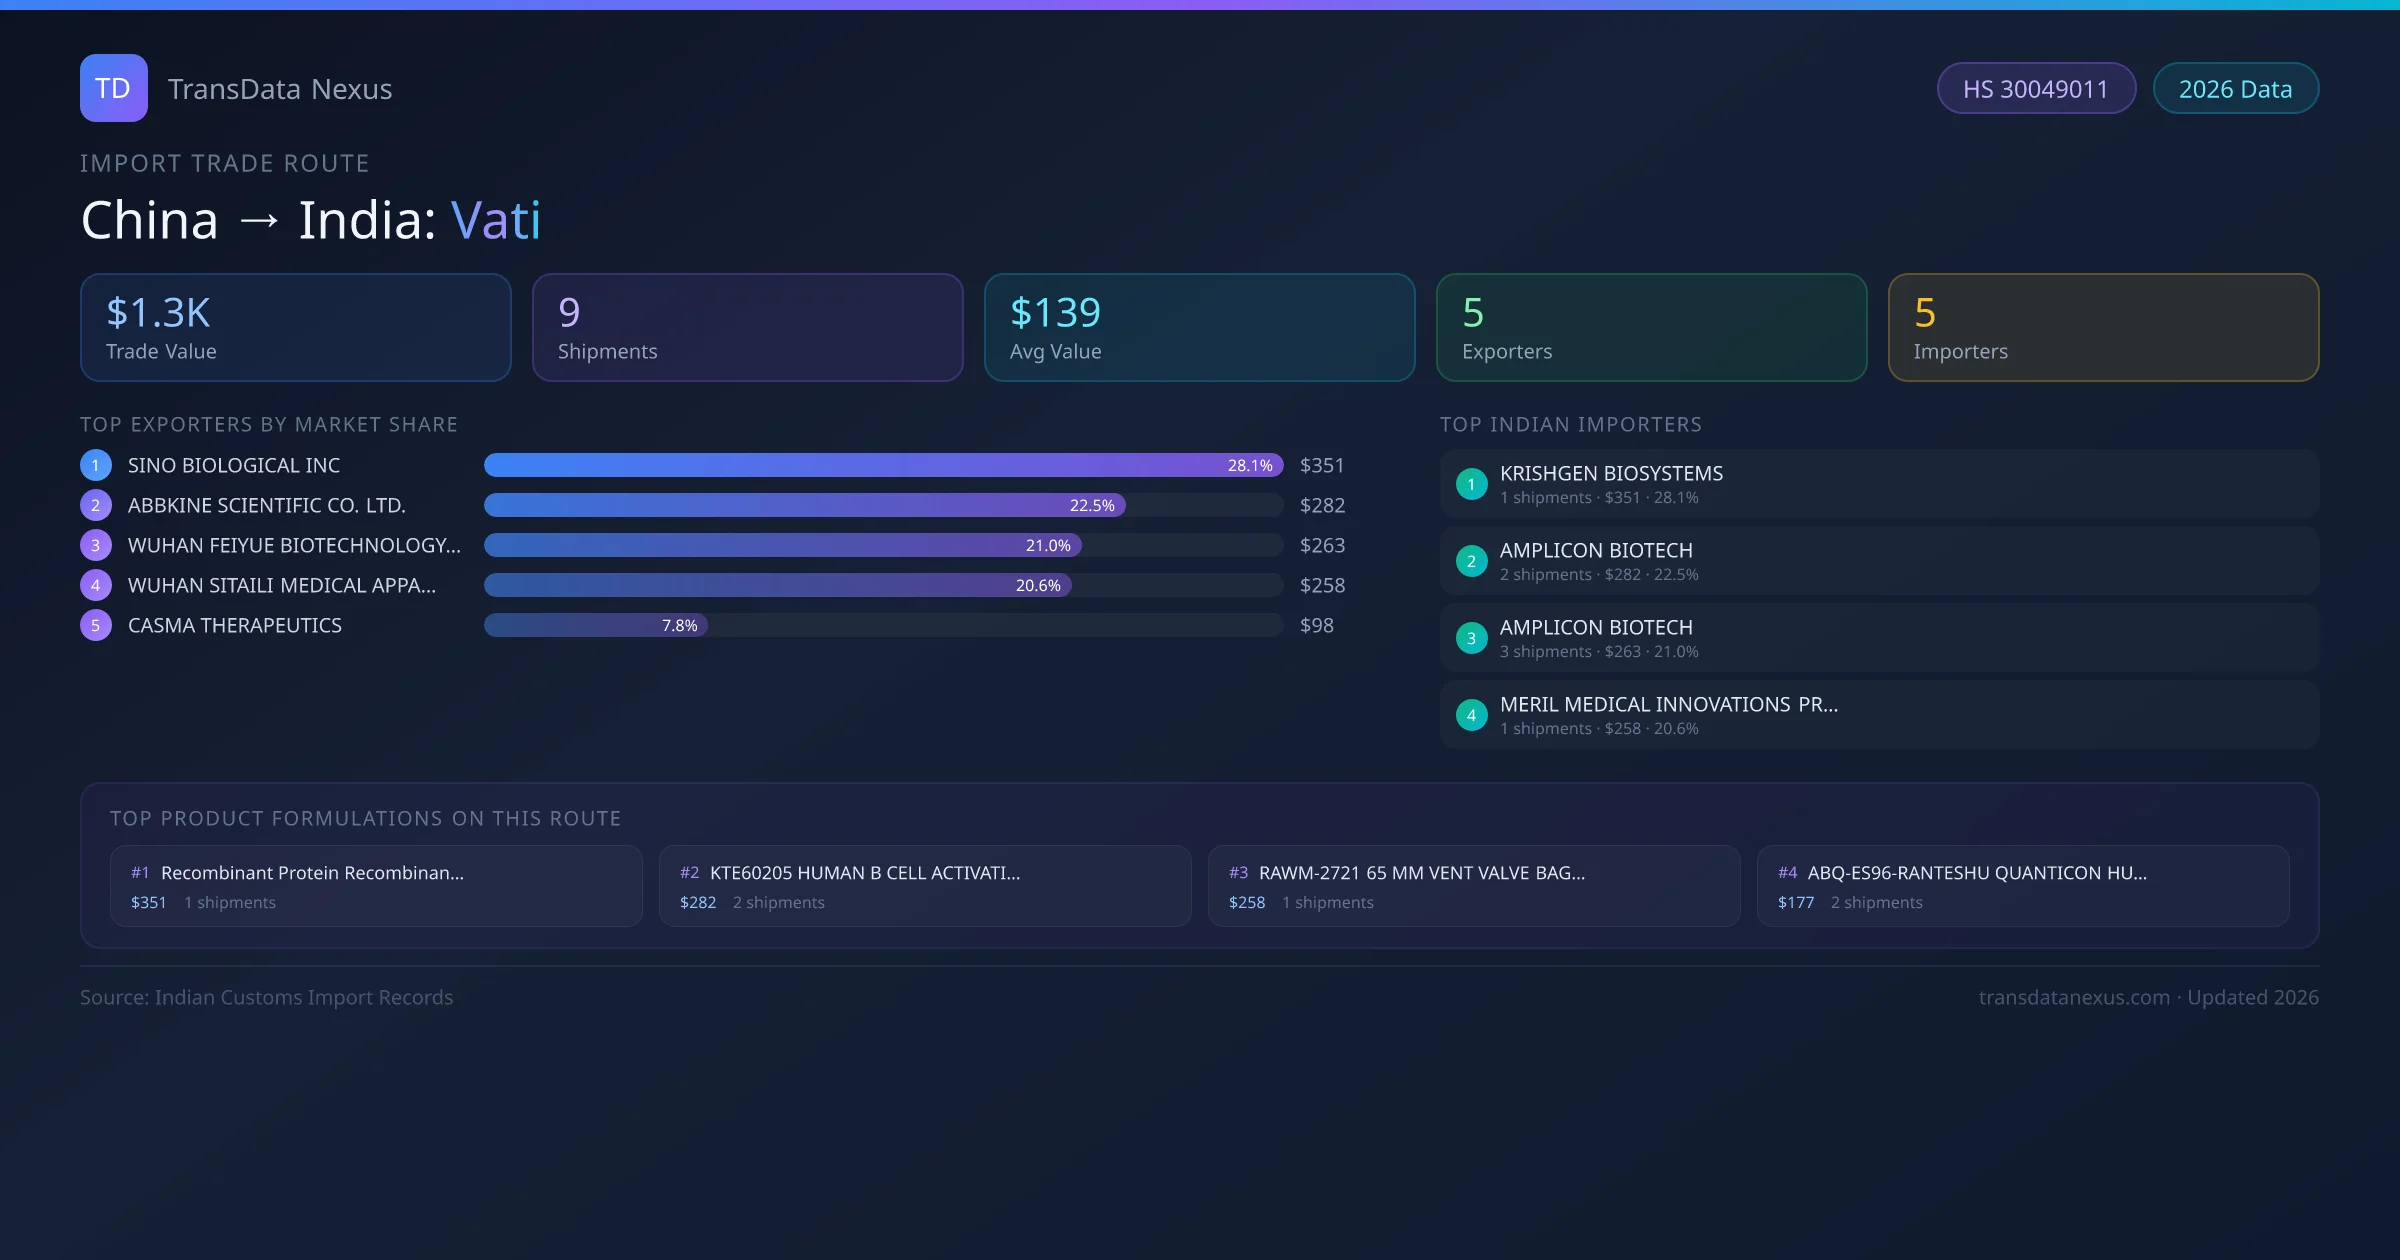Select the 5 Exporters stat card

point(1651,327)
